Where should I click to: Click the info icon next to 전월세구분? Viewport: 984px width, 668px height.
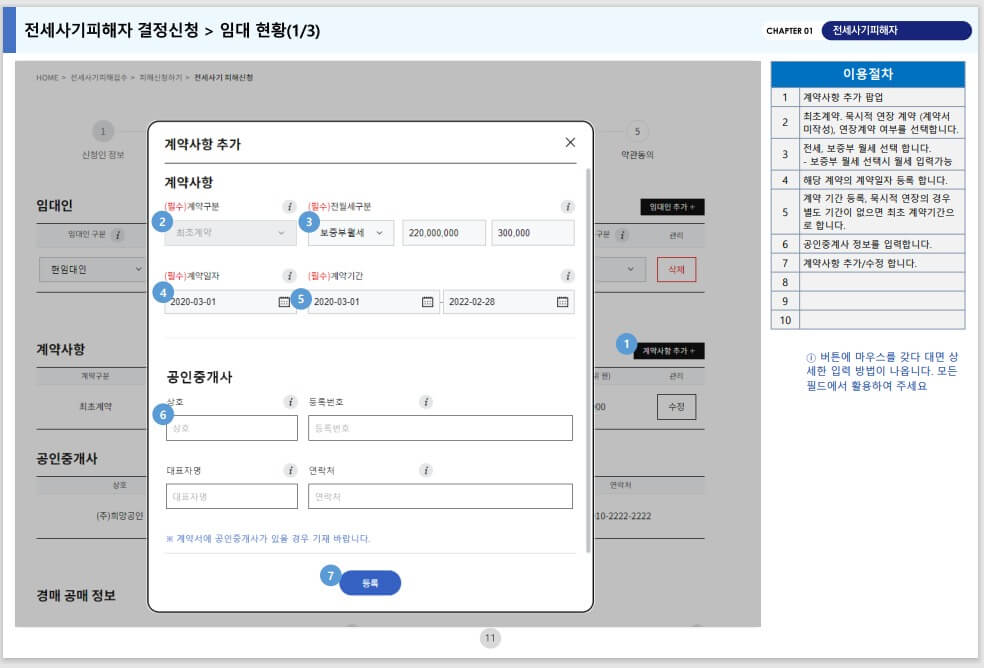point(570,206)
